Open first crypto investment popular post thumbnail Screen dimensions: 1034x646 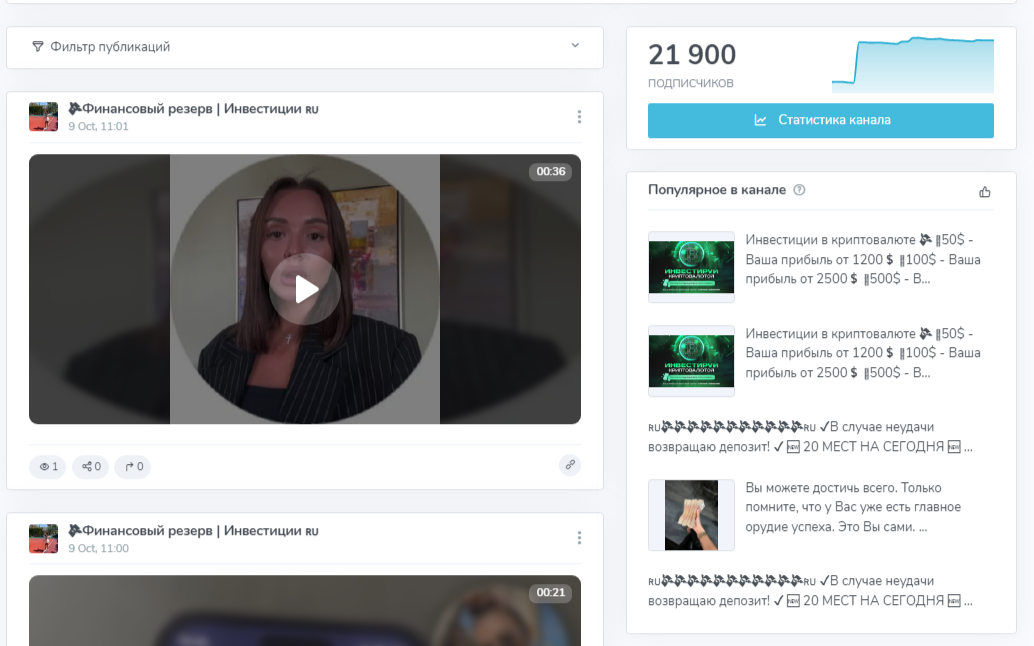coord(691,267)
